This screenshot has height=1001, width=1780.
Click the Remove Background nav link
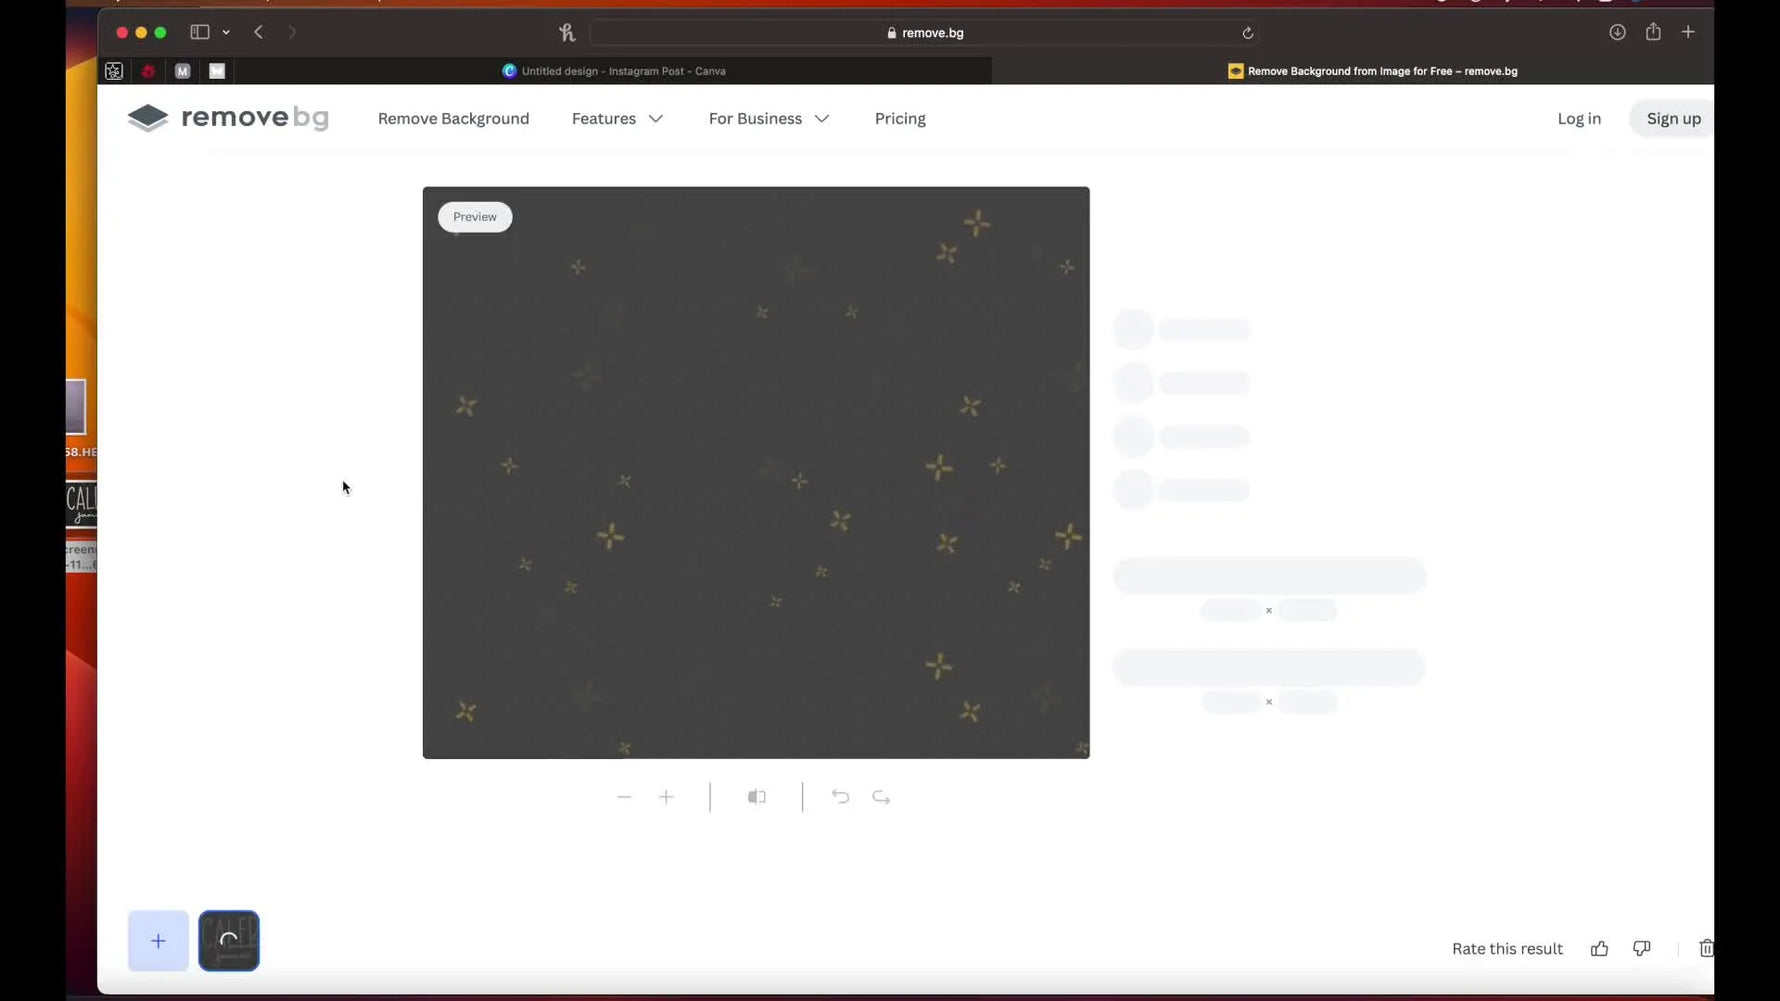coord(453,118)
